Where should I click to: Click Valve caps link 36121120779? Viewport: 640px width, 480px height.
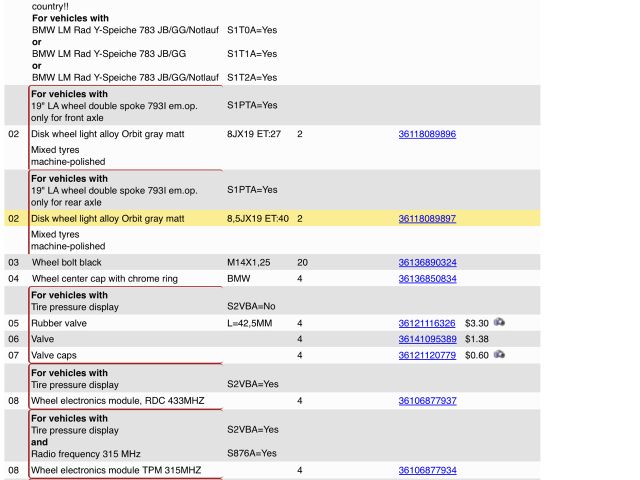click(x=427, y=355)
